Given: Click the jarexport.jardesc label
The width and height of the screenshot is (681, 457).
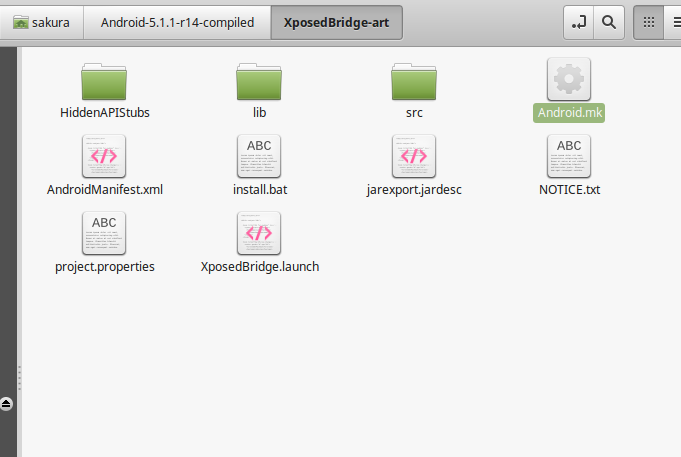Looking at the screenshot, I should (414, 190).
